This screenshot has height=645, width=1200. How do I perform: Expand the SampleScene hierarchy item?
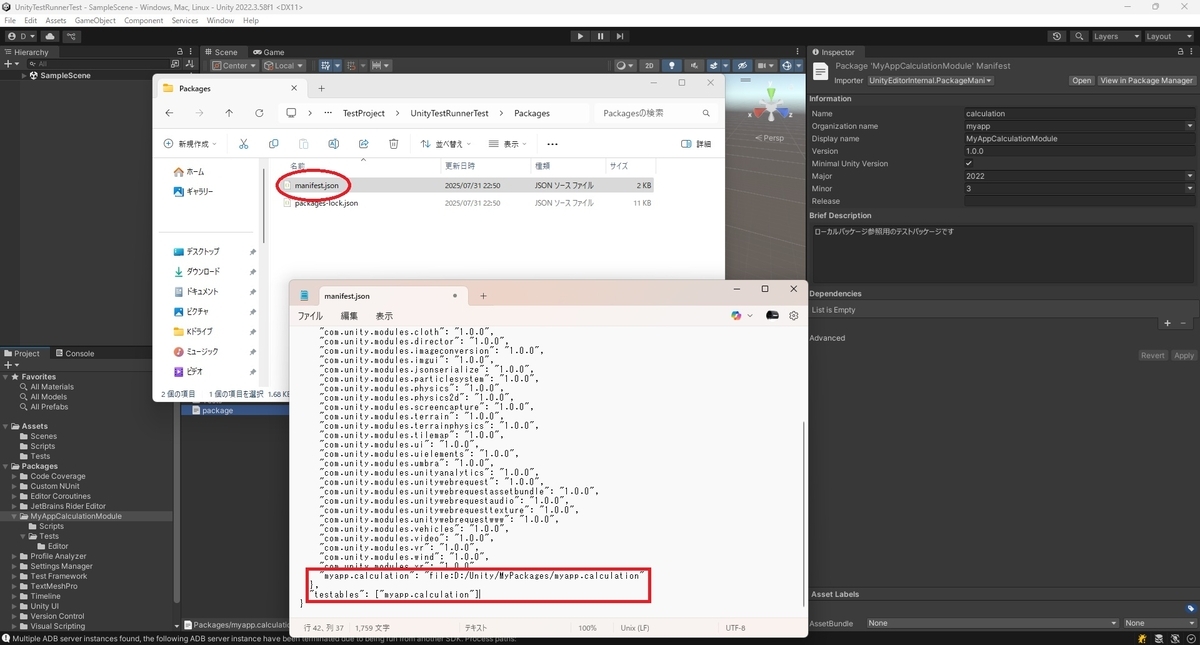coord(25,76)
